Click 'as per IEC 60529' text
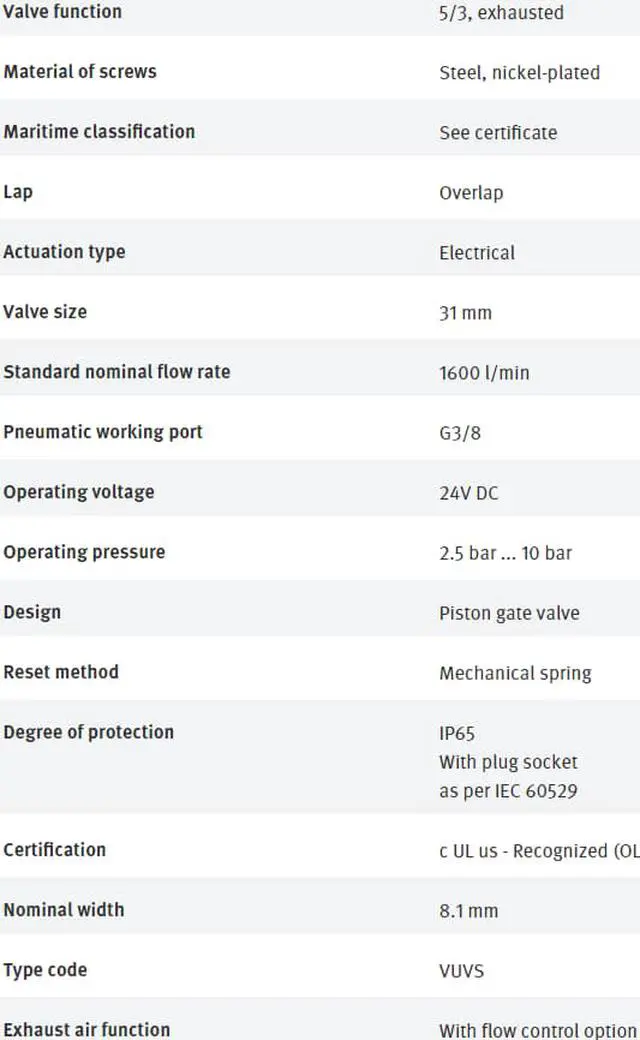The image size is (640, 1040). tap(508, 791)
